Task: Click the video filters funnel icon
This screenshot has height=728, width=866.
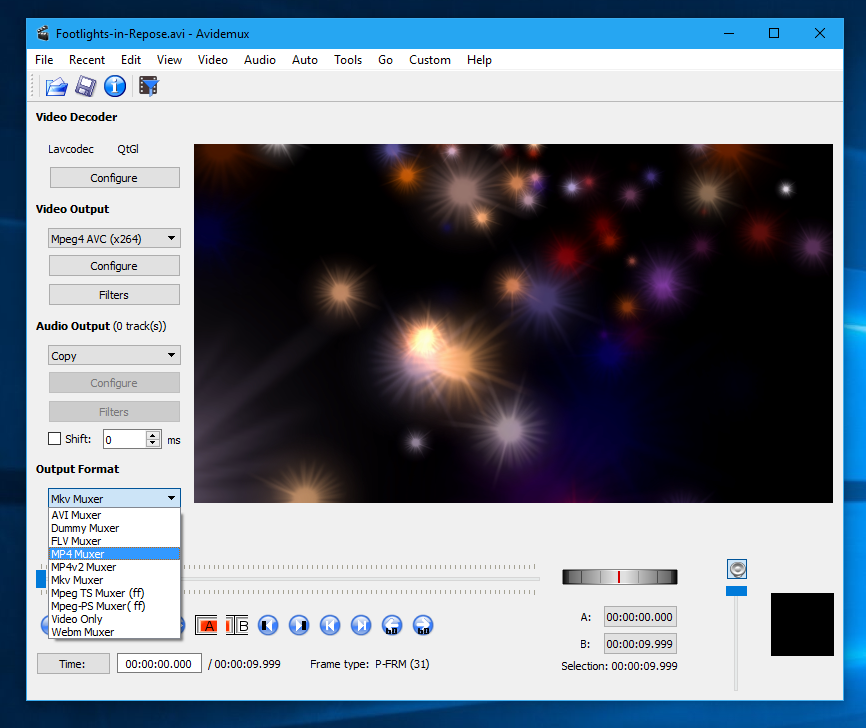Action: tap(149, 87)
